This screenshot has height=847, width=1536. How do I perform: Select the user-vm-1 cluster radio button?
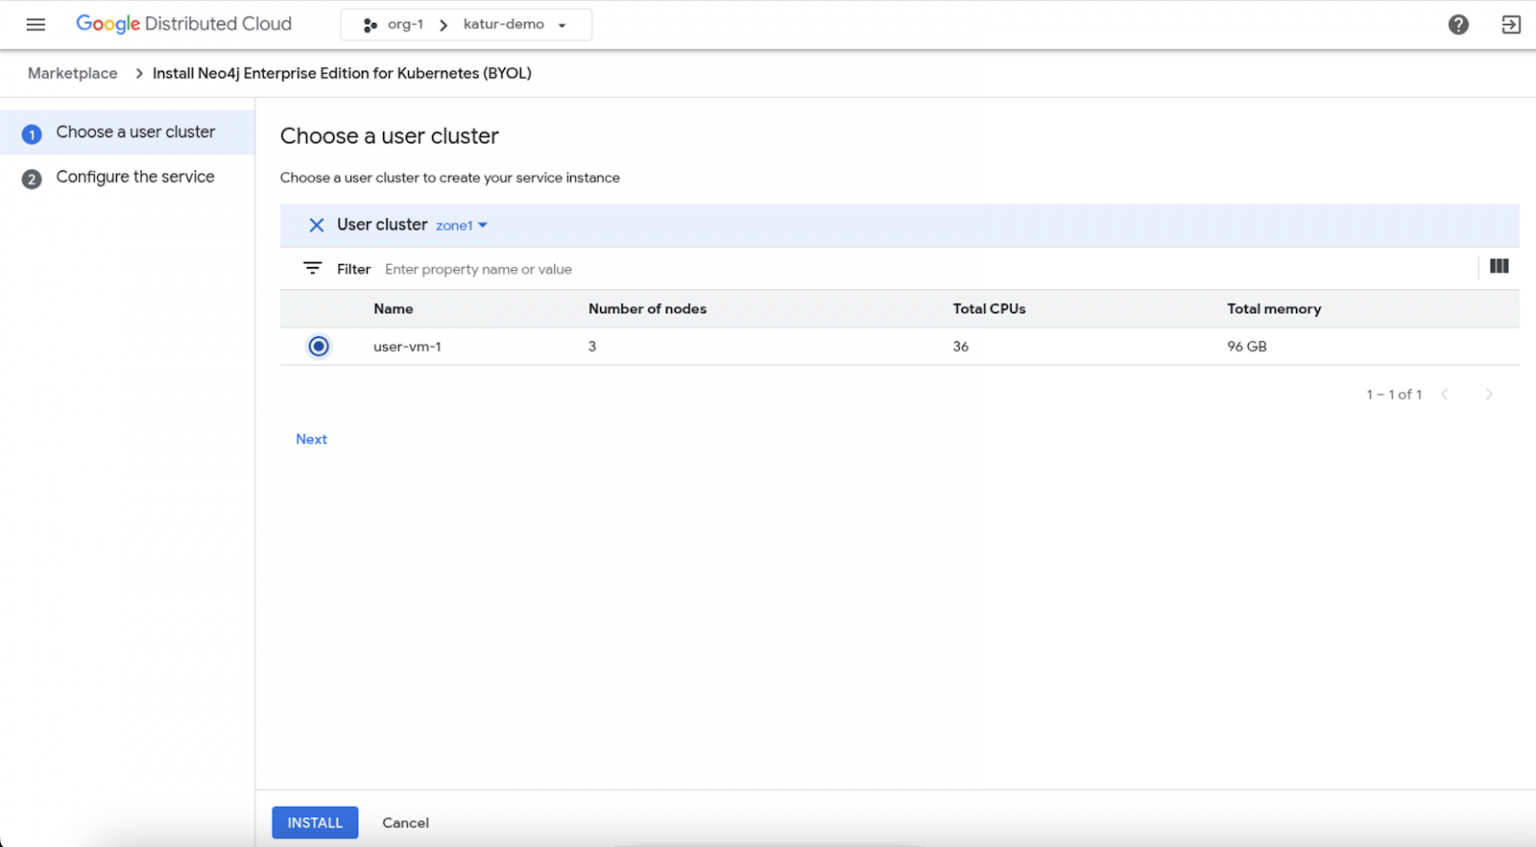click(318, 346)
